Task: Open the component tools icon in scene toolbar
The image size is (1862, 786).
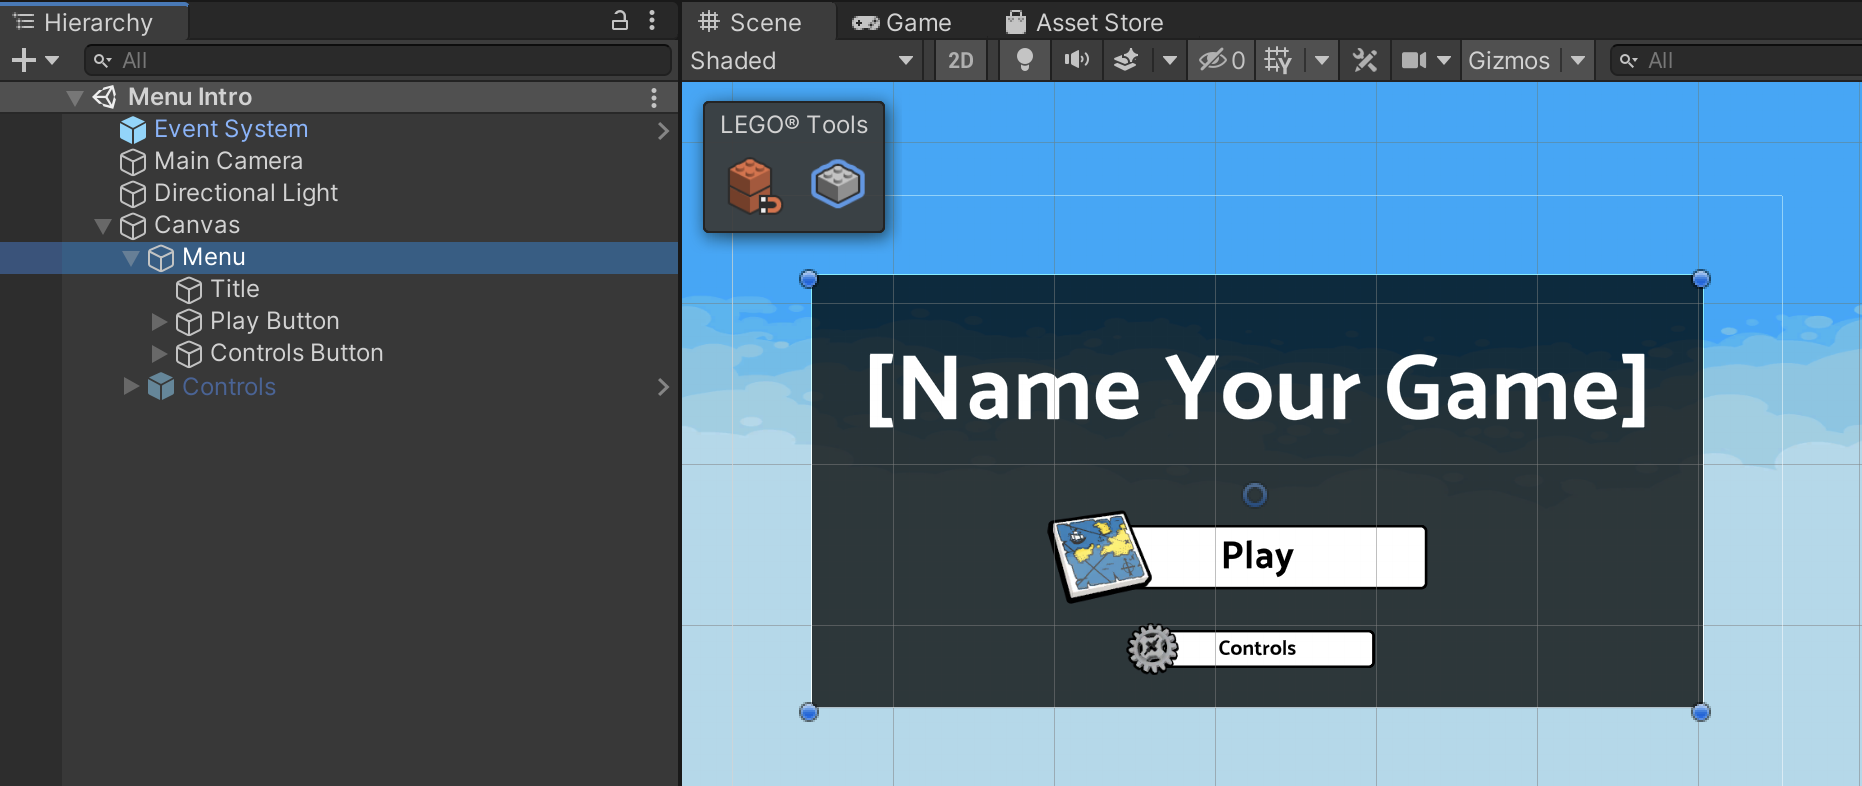Action: [1365, 61]
